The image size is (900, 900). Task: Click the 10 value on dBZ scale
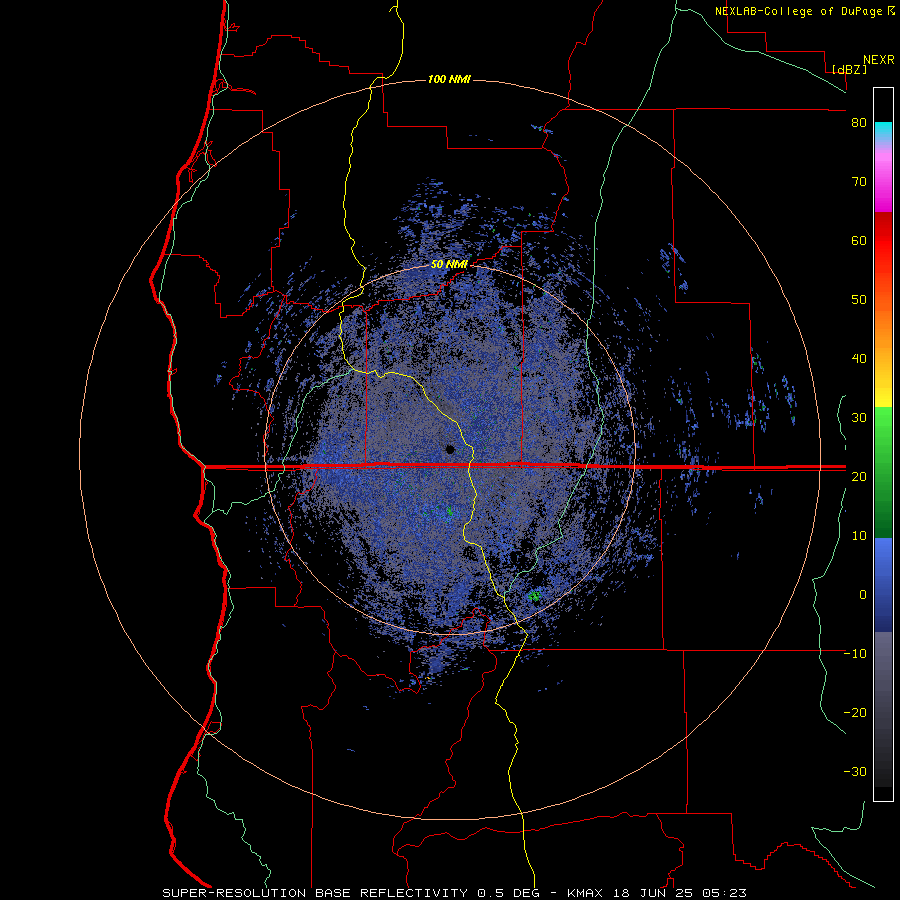pos(859,536)
